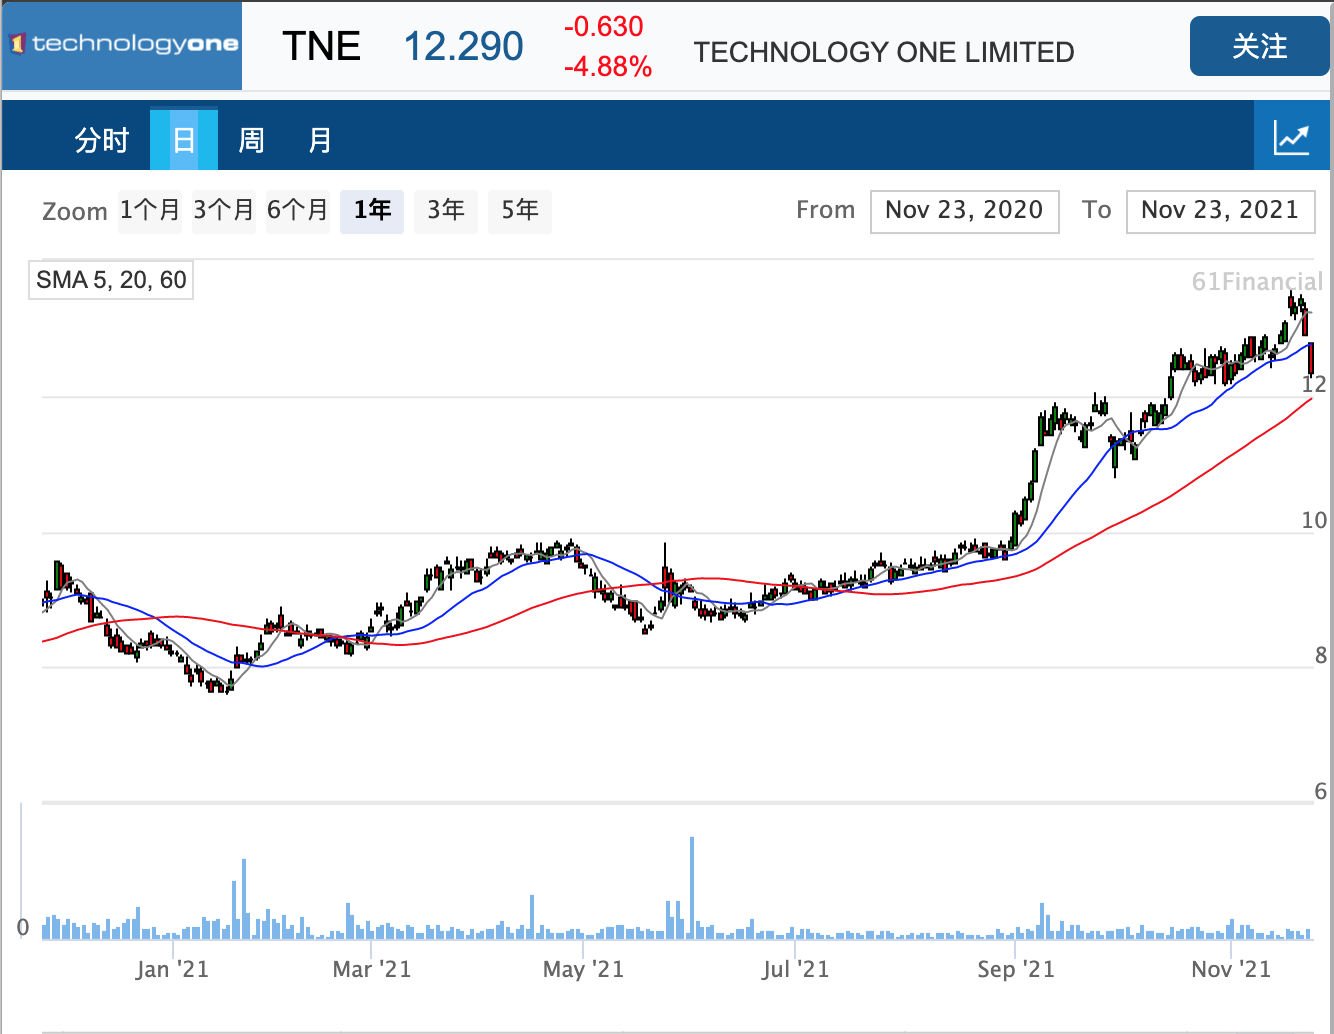Switch to the 分时 intraday tab

tap(102, 140)
